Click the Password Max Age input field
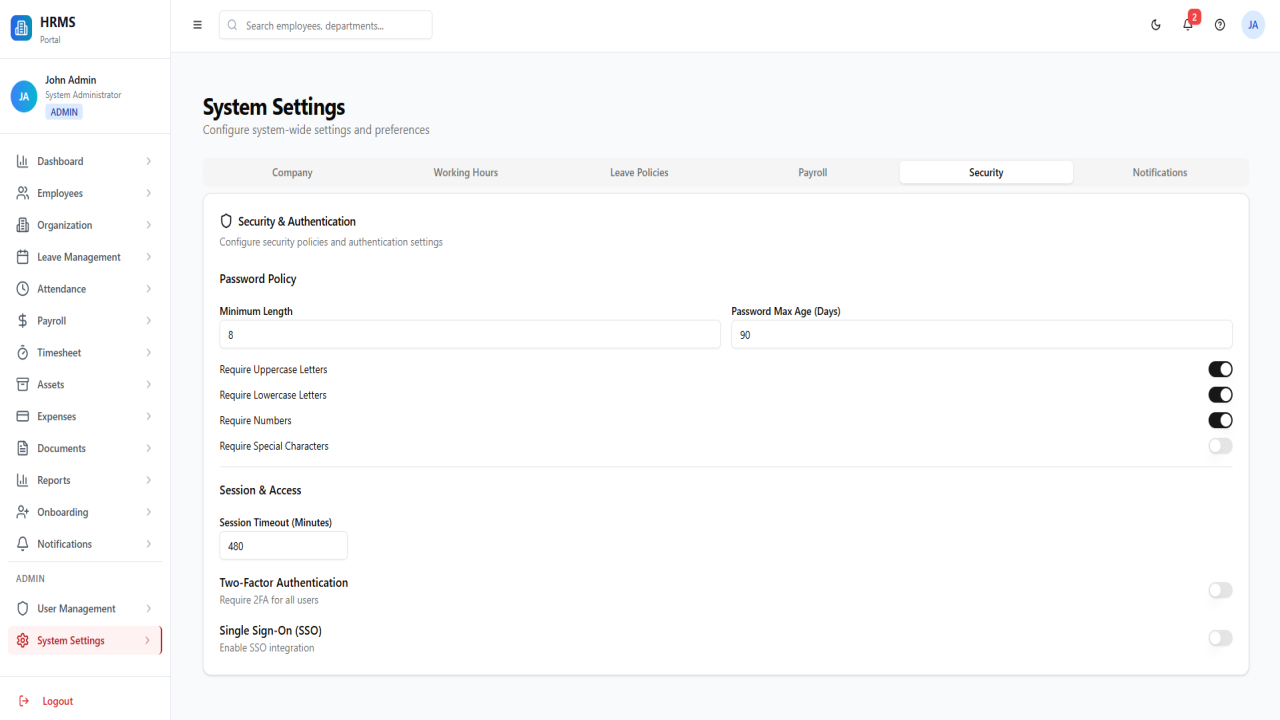 pyautogui.click(x=982, y=335)
